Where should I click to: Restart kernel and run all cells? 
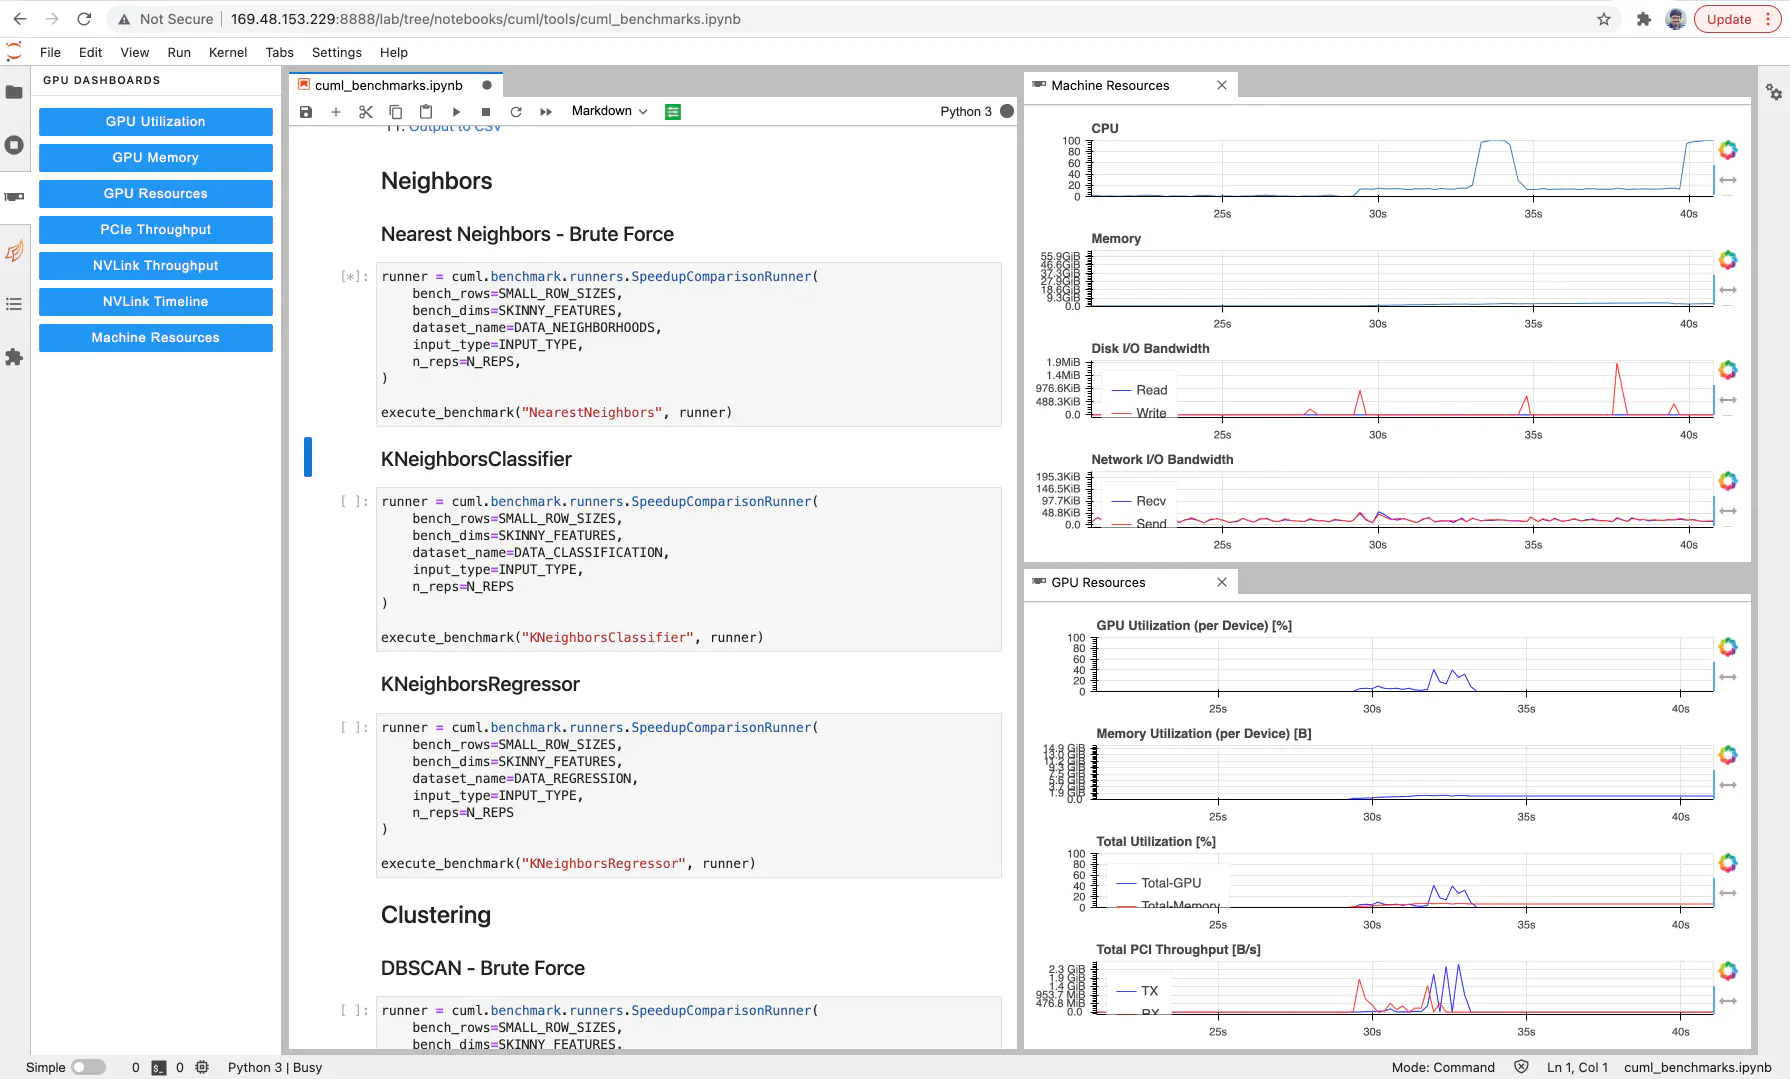coord(546,112)
